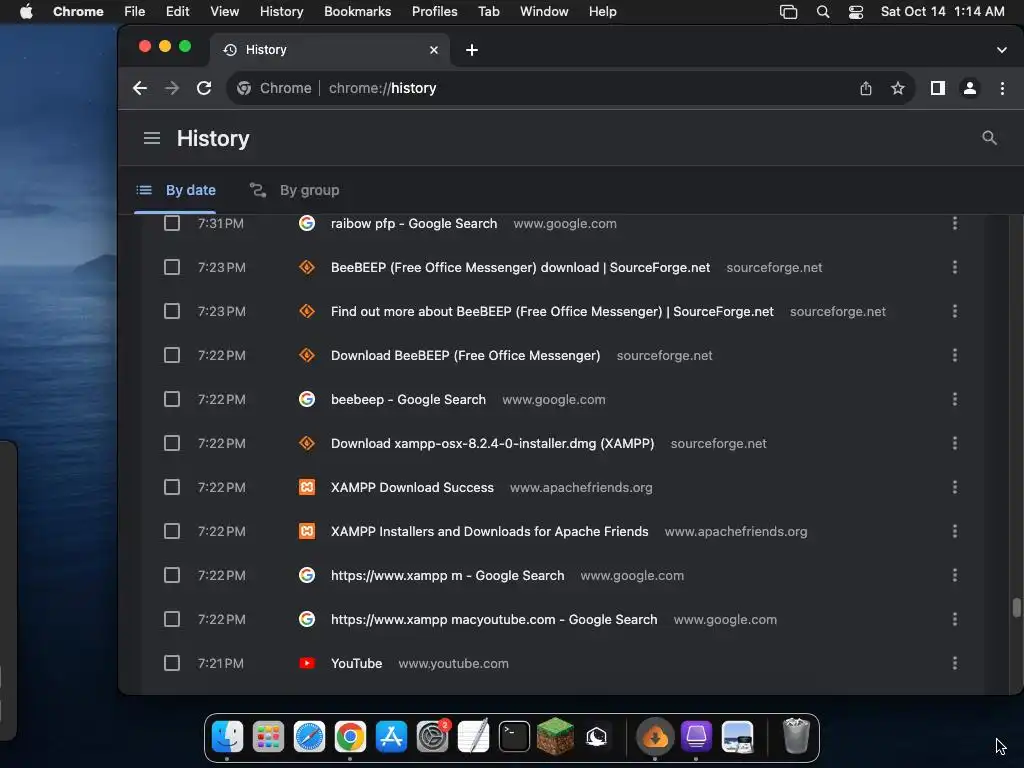Open the XAMPP Download Success link
This screenshot has width=1024, height=768.
click(412, 487)
